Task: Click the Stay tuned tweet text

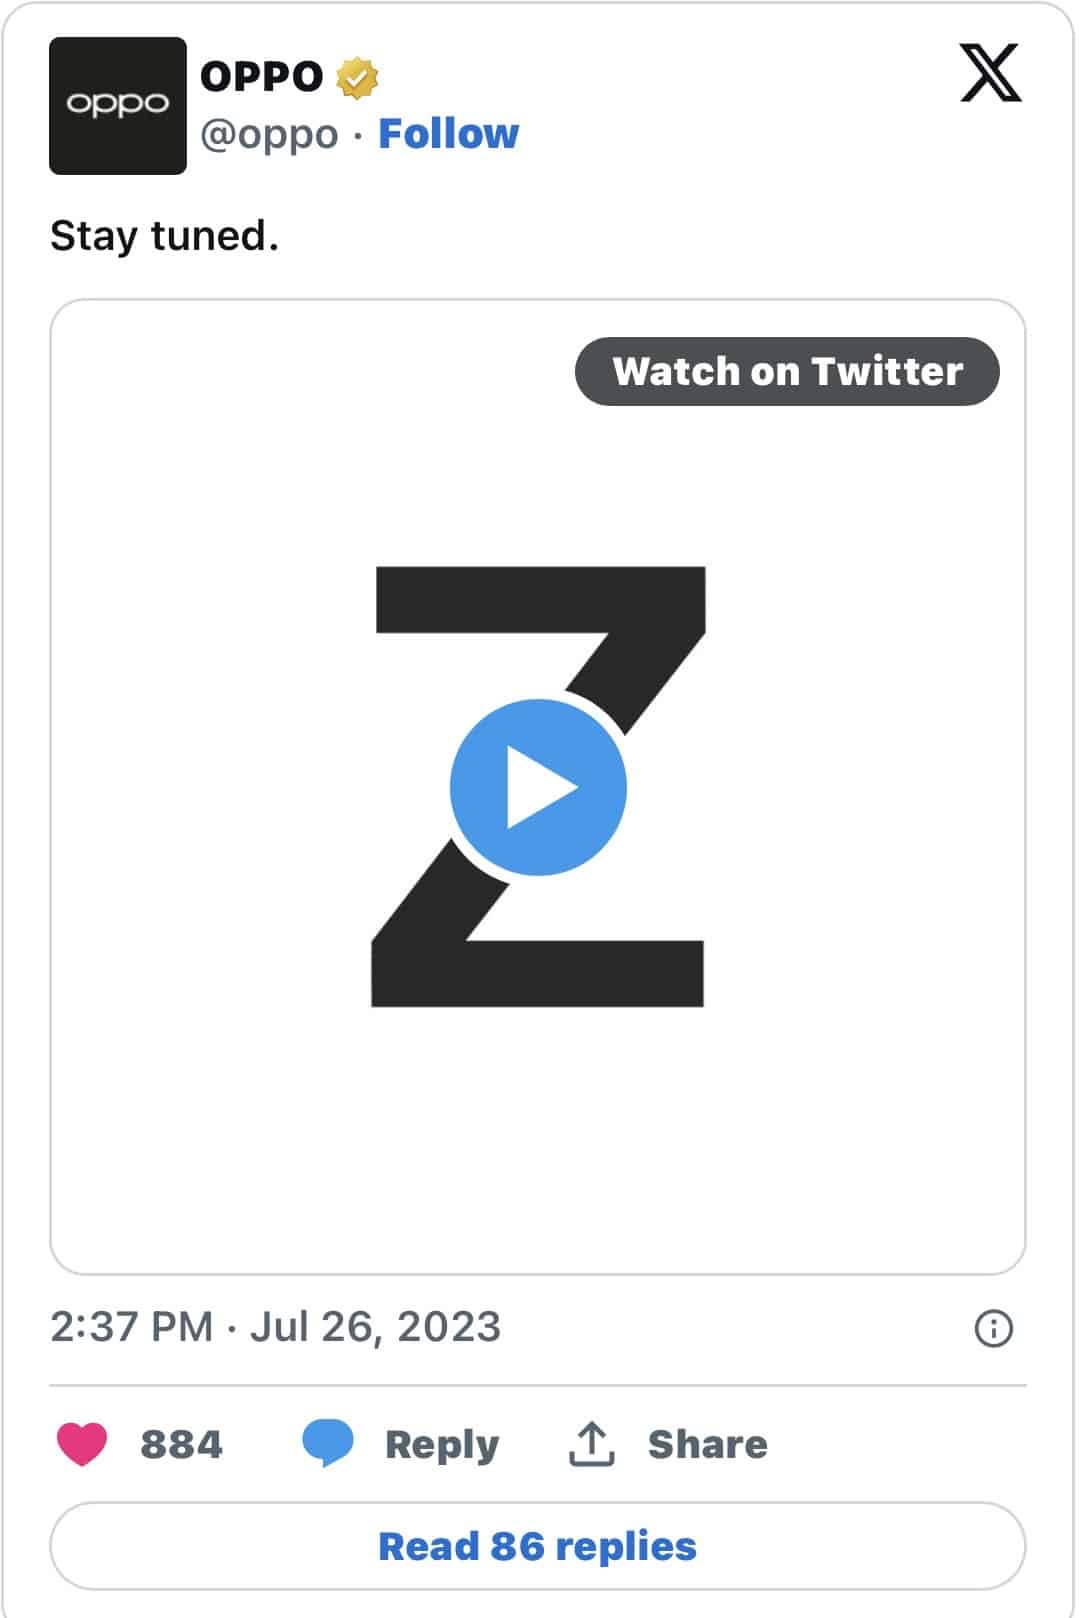Action: pyautogui.click(x=164, y=236)
